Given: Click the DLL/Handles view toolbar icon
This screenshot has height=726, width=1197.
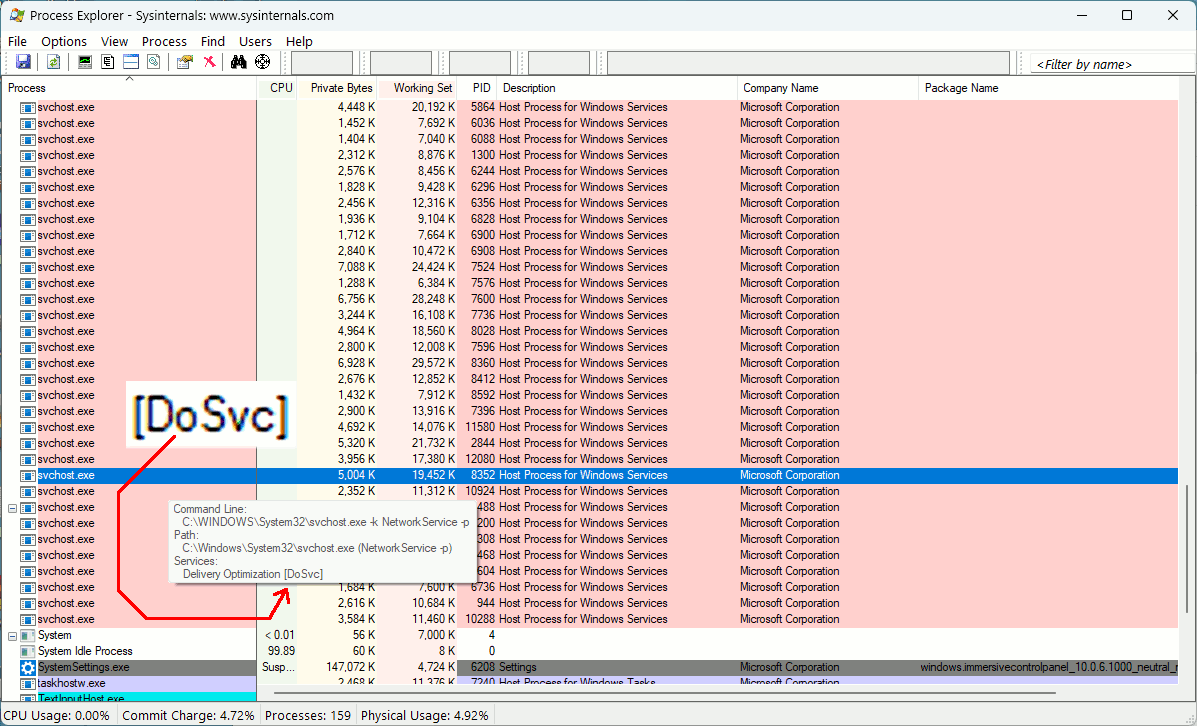Looking at the screenshot, I should click(x=154, y=62).
